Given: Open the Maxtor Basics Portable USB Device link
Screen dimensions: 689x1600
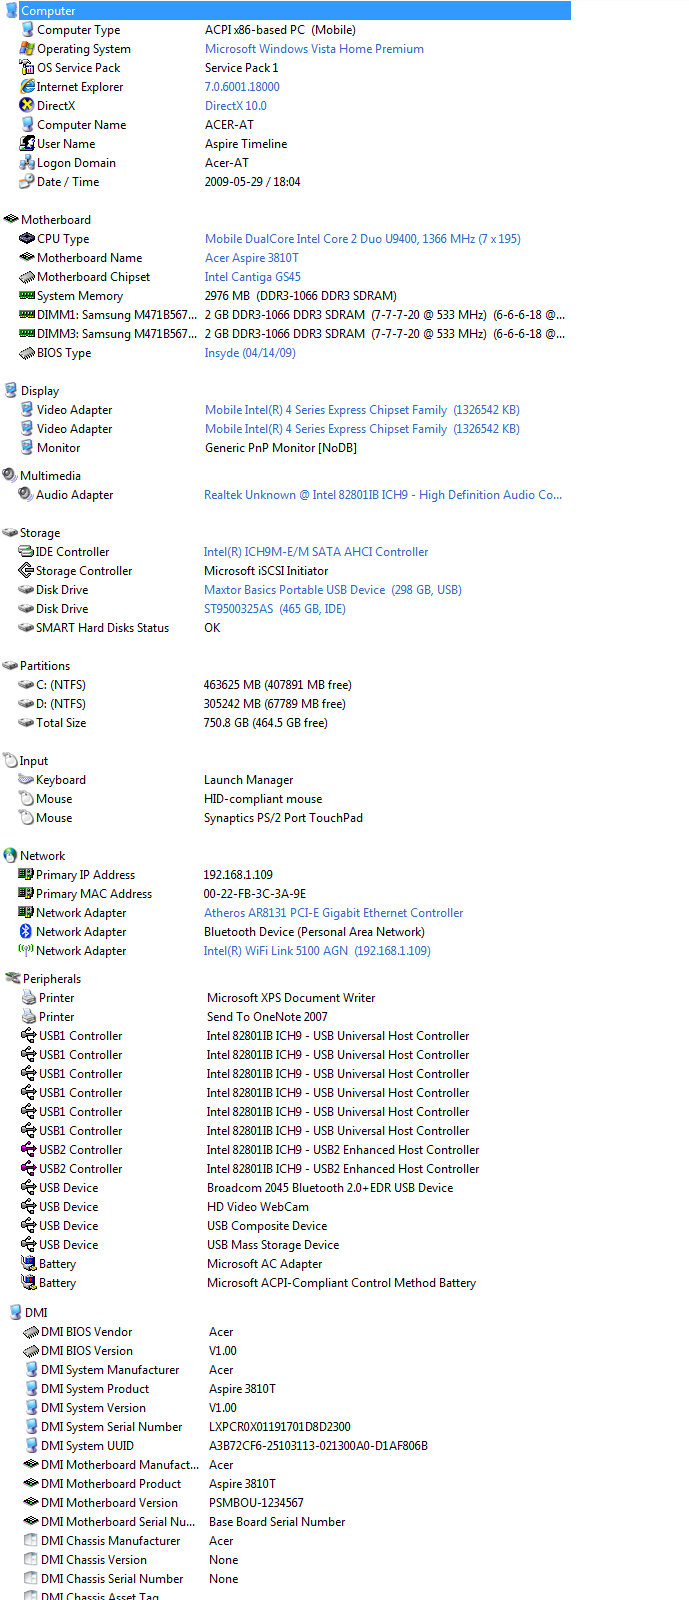Looking at the screenshot, I should click(333, 590).
